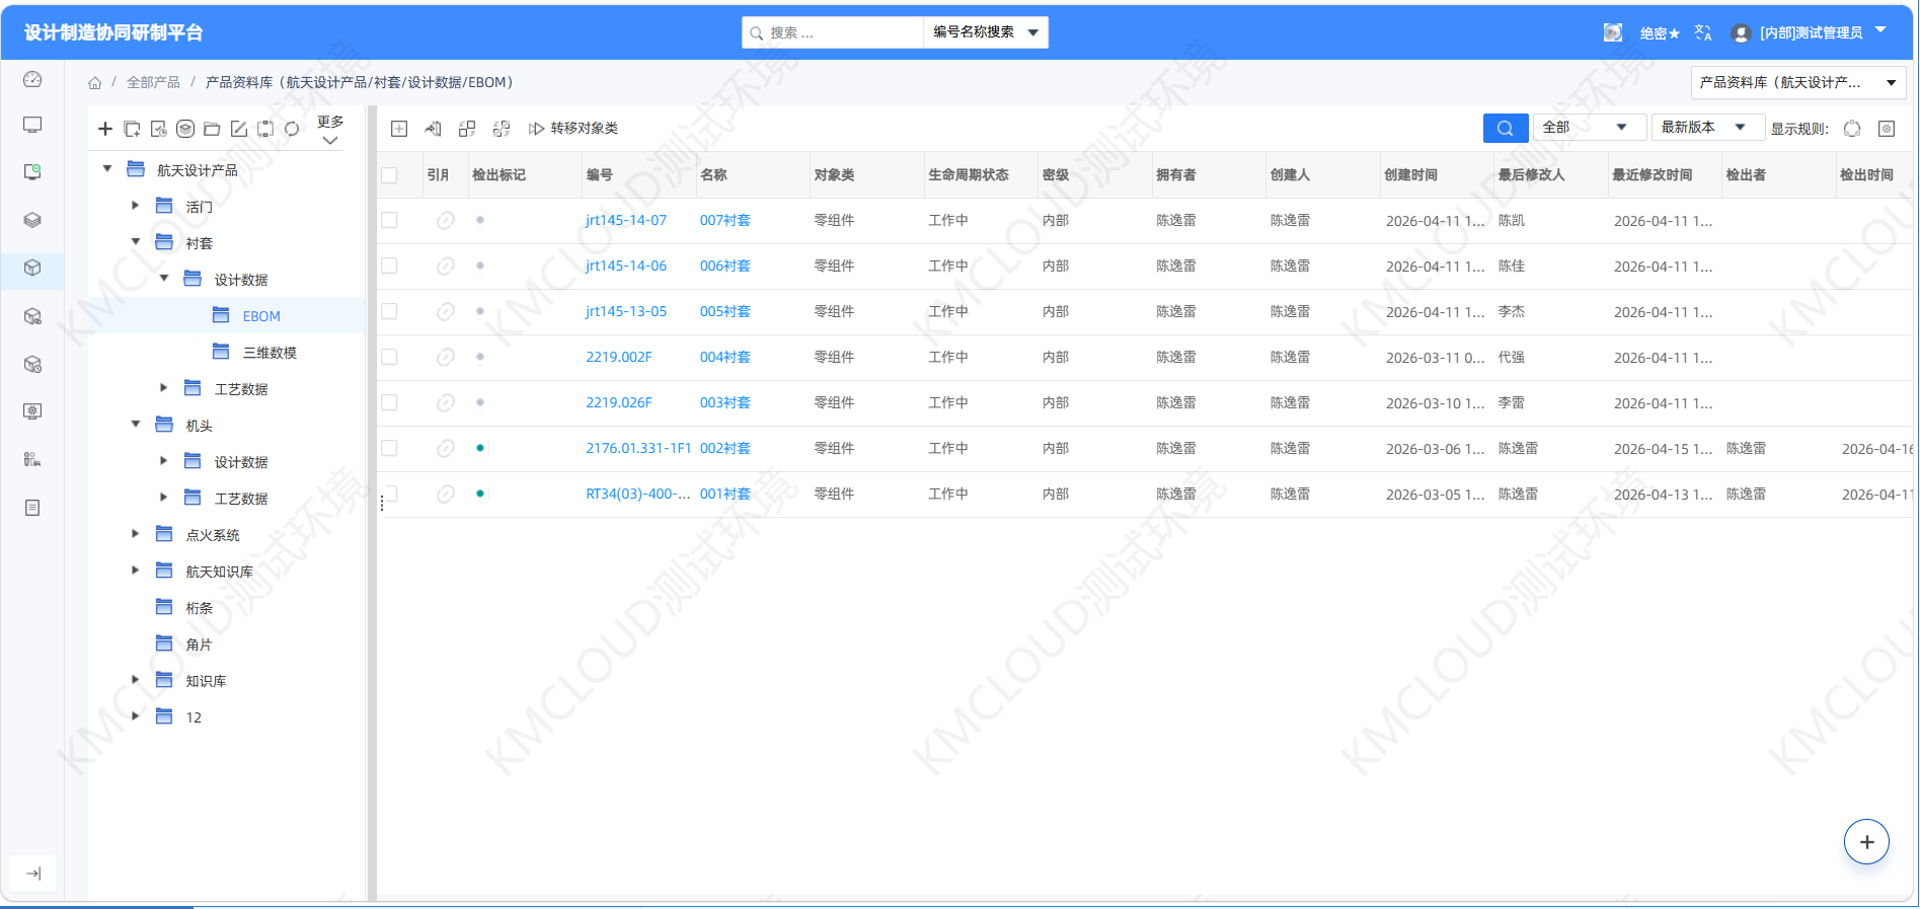Click the 绝密 security level label
Screen dimensions: 1920x909
click(x=1660, y=33)
